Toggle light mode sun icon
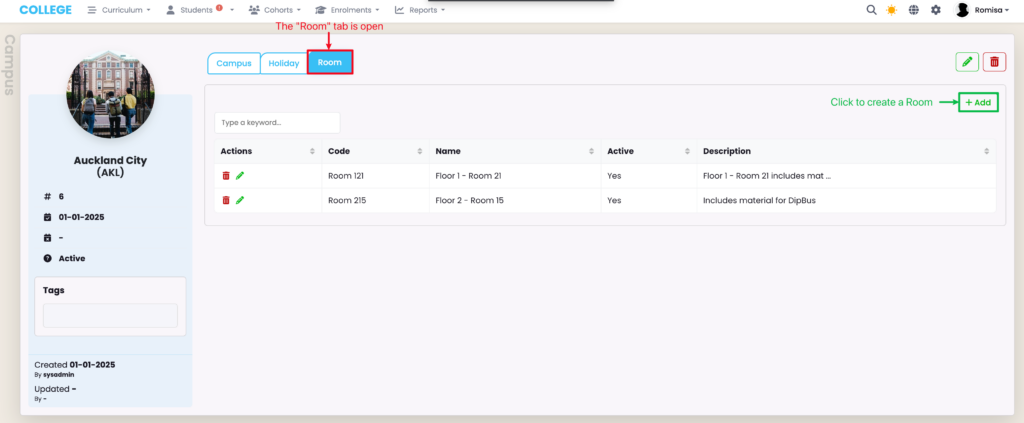The height and width of the screenshot is (423, 1024). coord(892,10)
